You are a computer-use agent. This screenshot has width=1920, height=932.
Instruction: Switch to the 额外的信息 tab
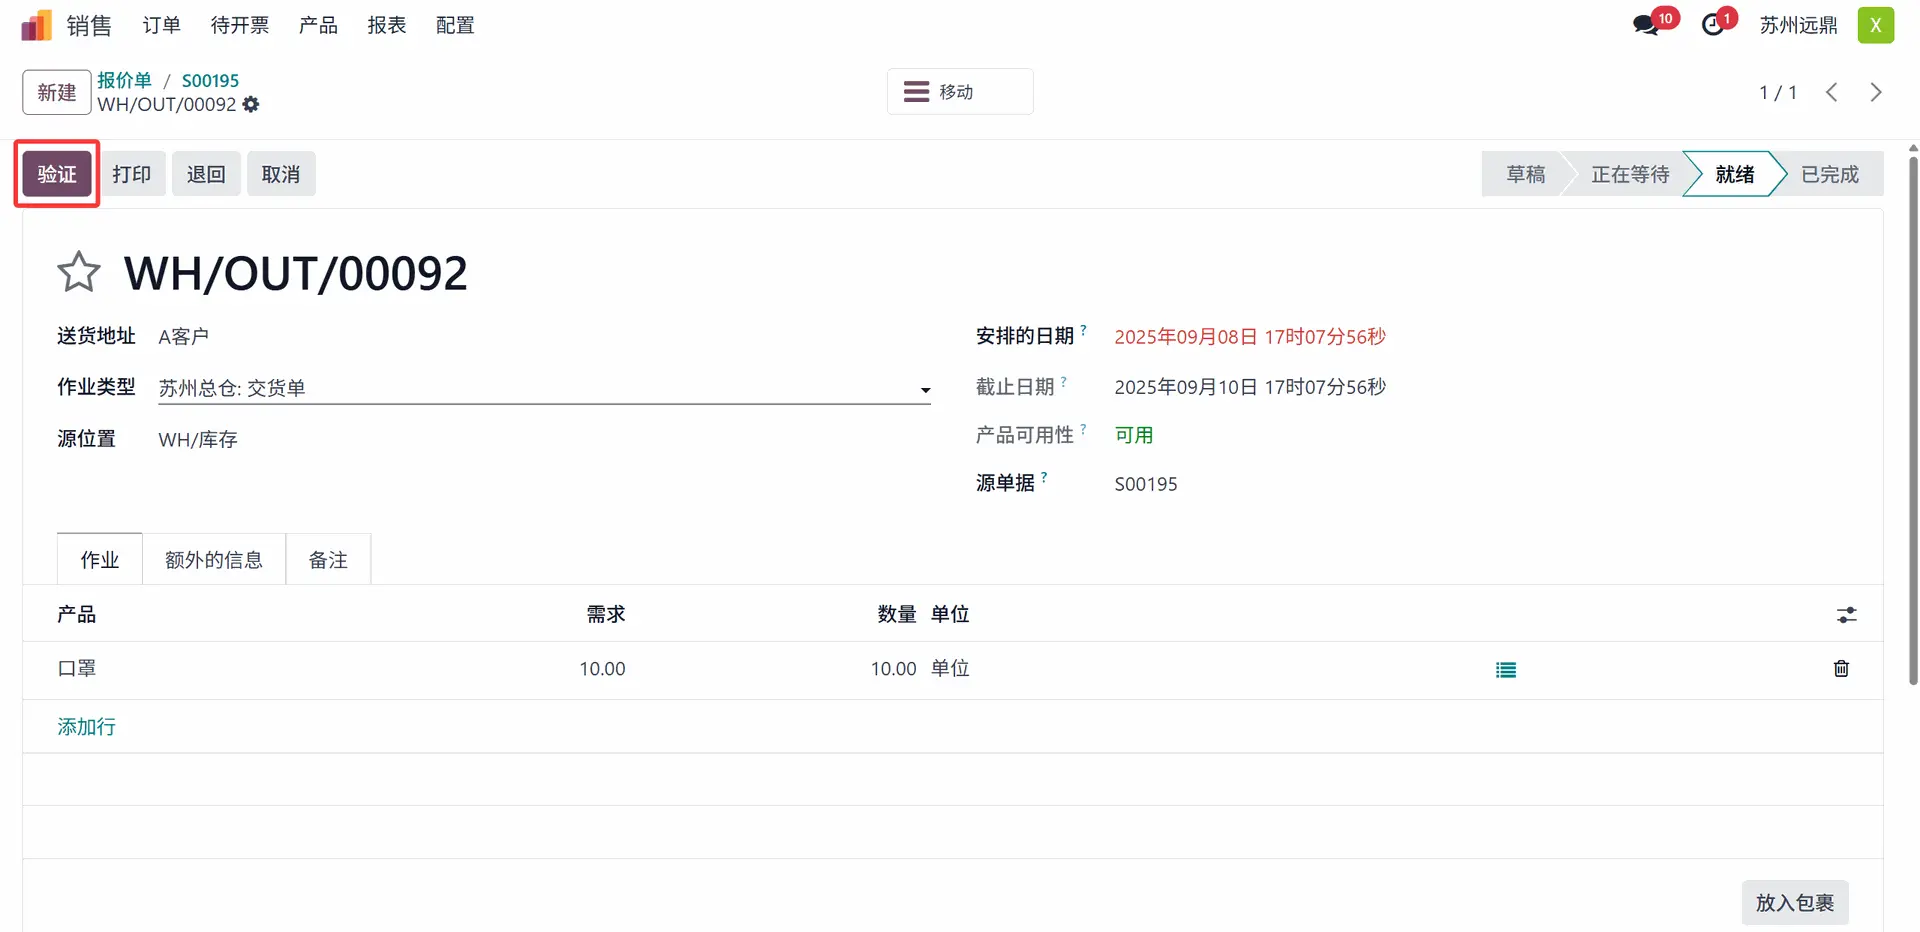pos(214,560)
